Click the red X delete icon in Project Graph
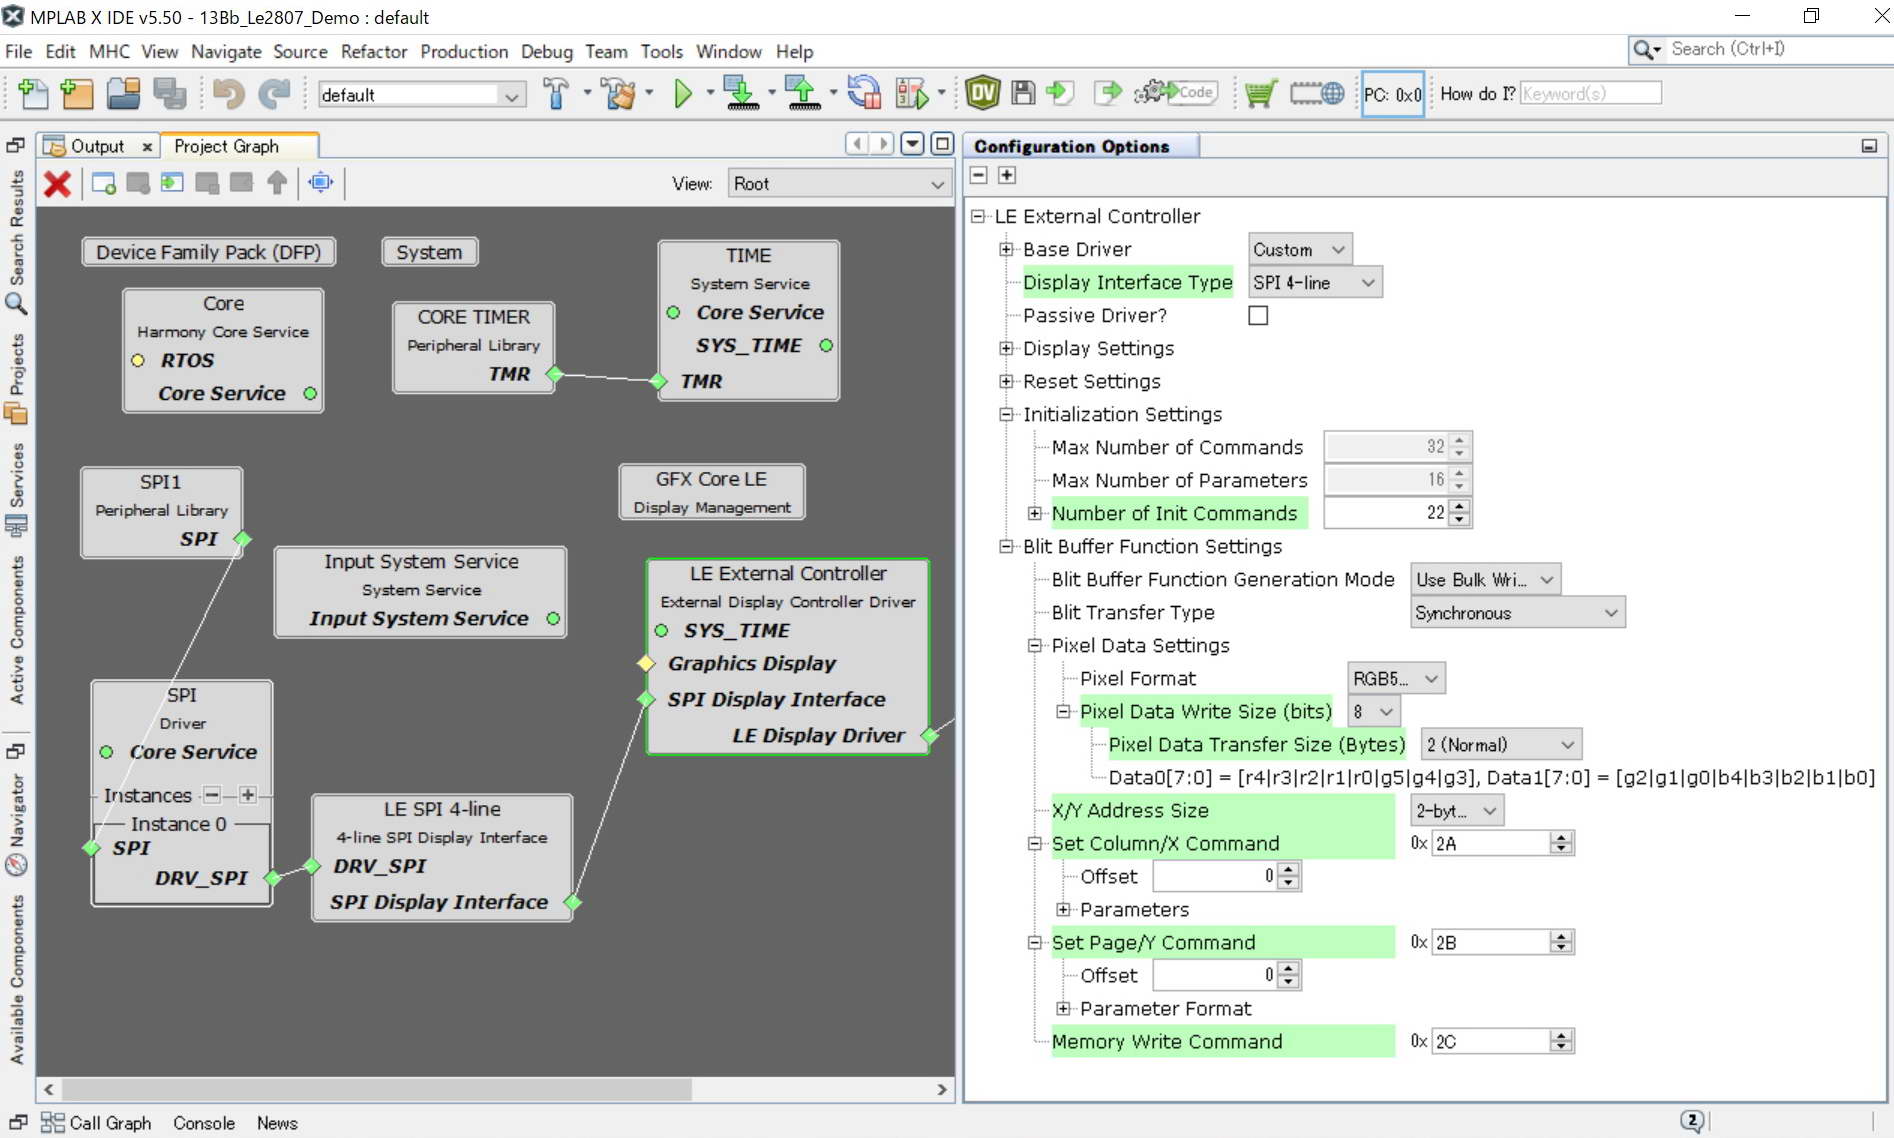The width and height of the screenshot is (1894, 1138). (x=58, y=183)
